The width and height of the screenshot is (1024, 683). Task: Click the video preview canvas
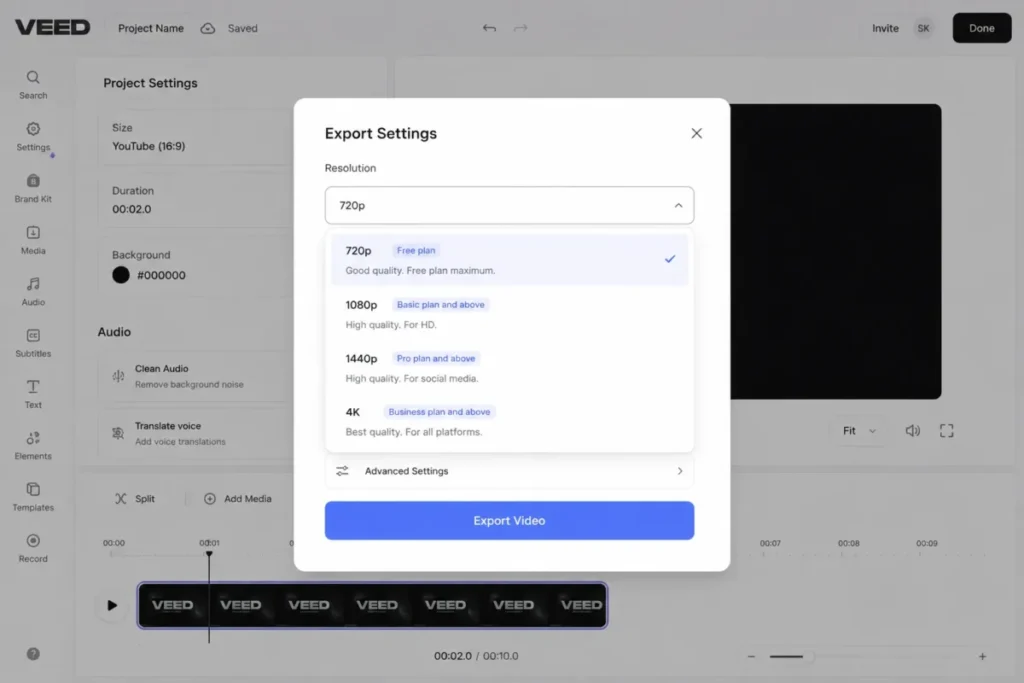835,251
